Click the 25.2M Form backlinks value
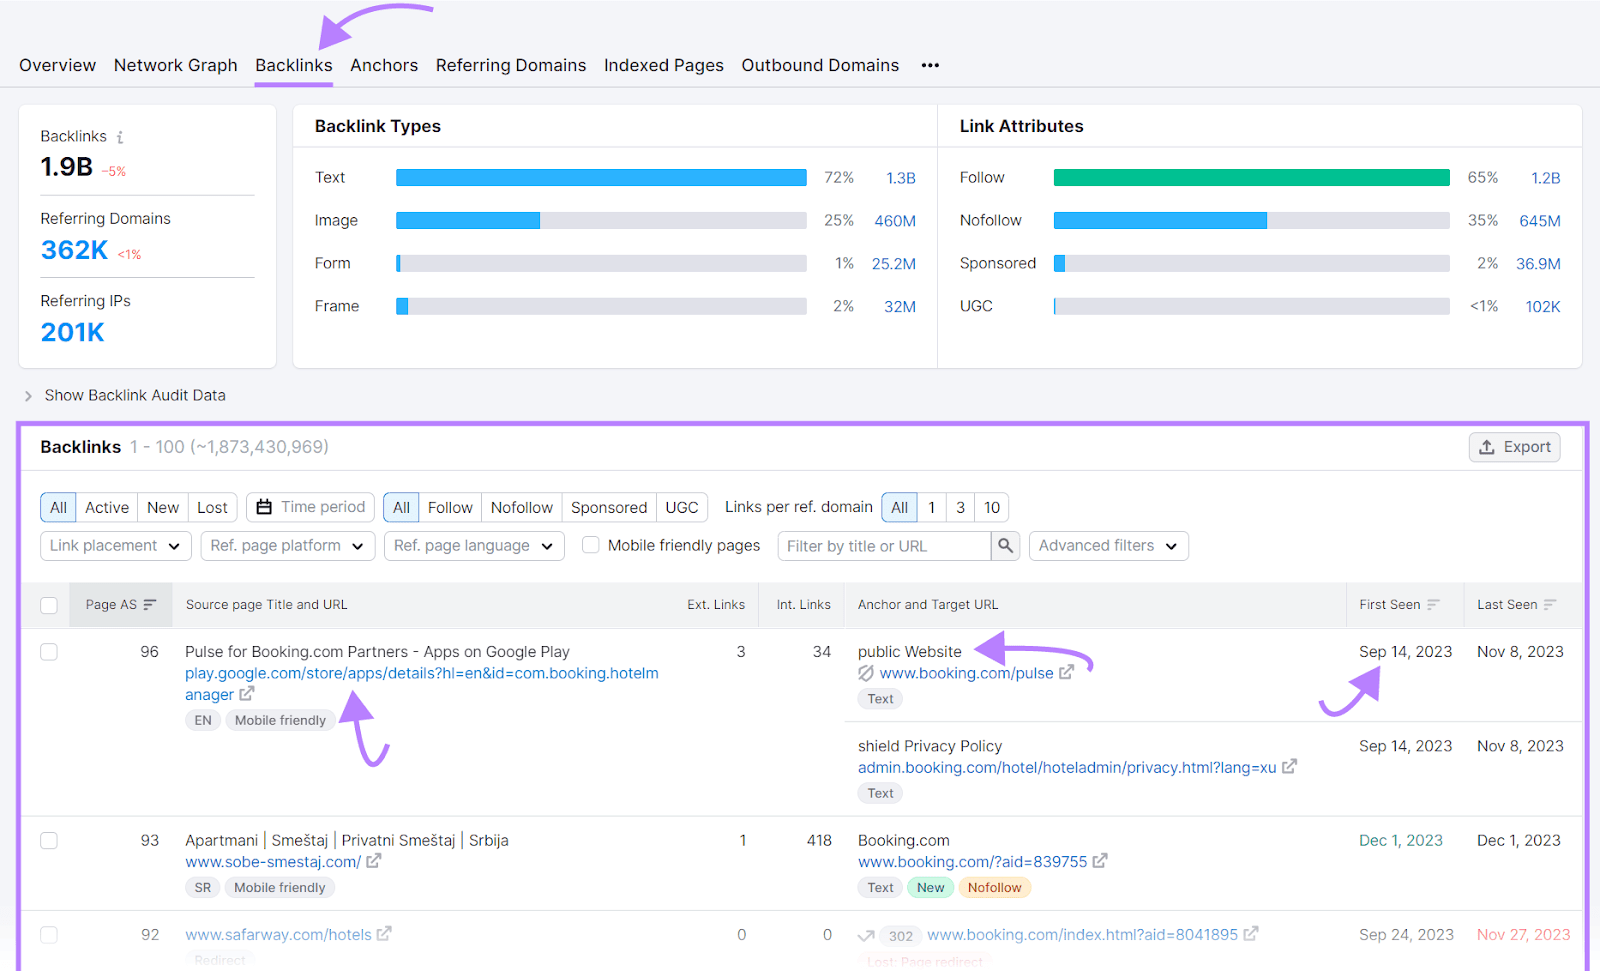This screenshot has width=1600, height=971. point(894,264)
